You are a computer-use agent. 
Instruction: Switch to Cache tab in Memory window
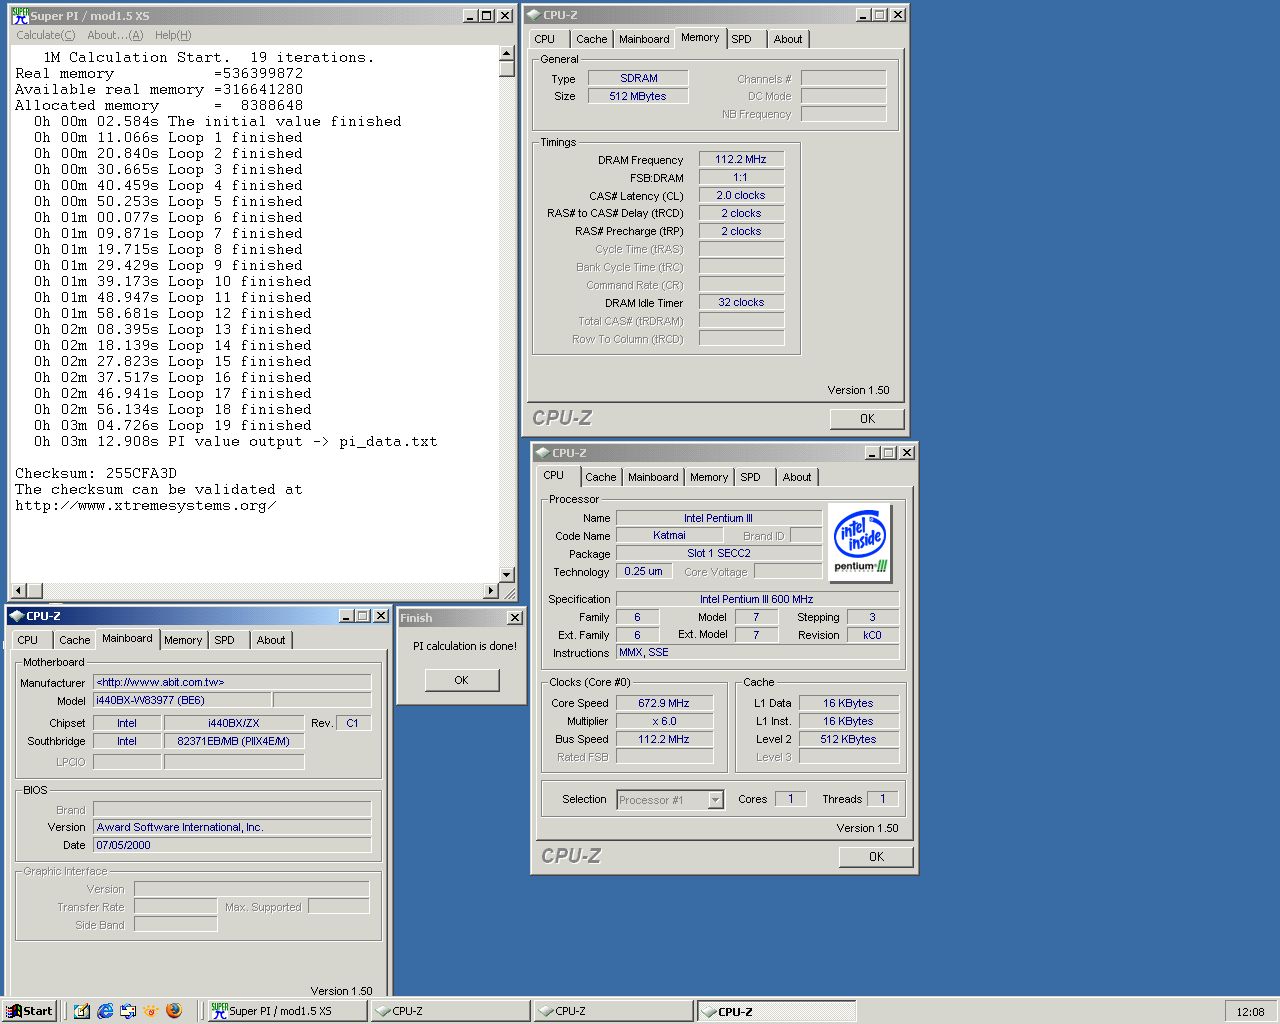(591, 39)
